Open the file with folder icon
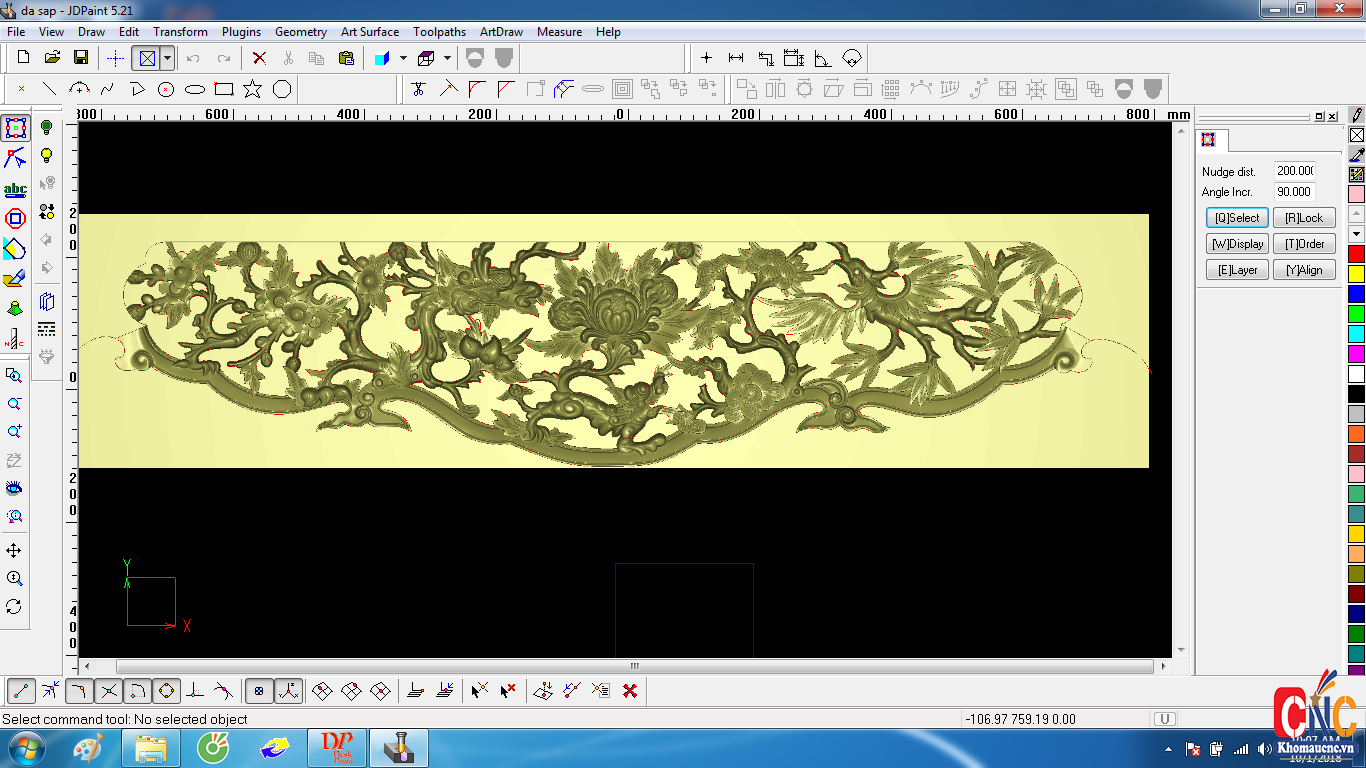 coord(52,58)
